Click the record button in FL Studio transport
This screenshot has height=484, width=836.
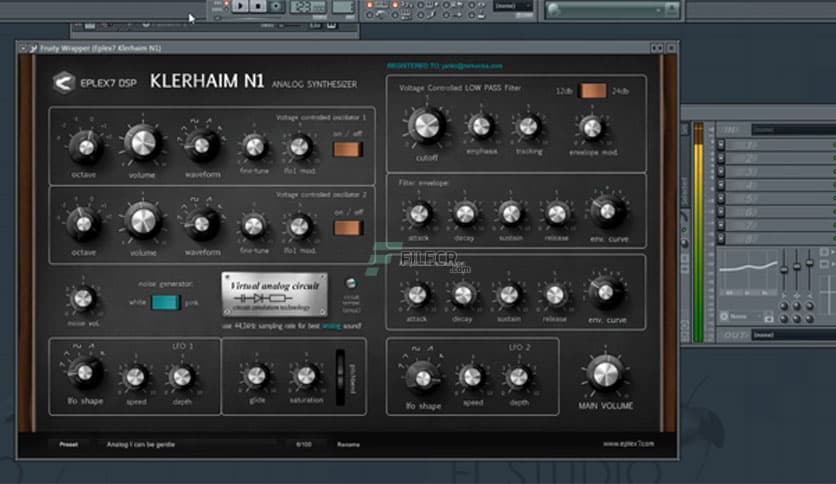pyautogui.click(x=276, y=6)
